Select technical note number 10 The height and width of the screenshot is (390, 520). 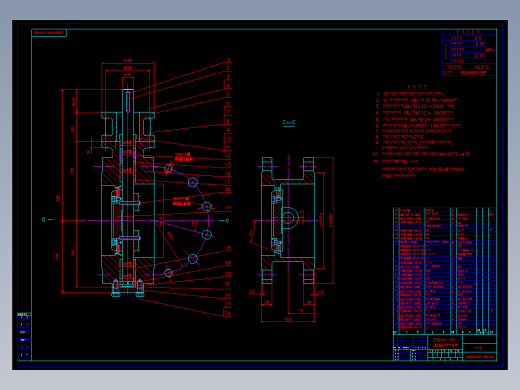[421, 154]
